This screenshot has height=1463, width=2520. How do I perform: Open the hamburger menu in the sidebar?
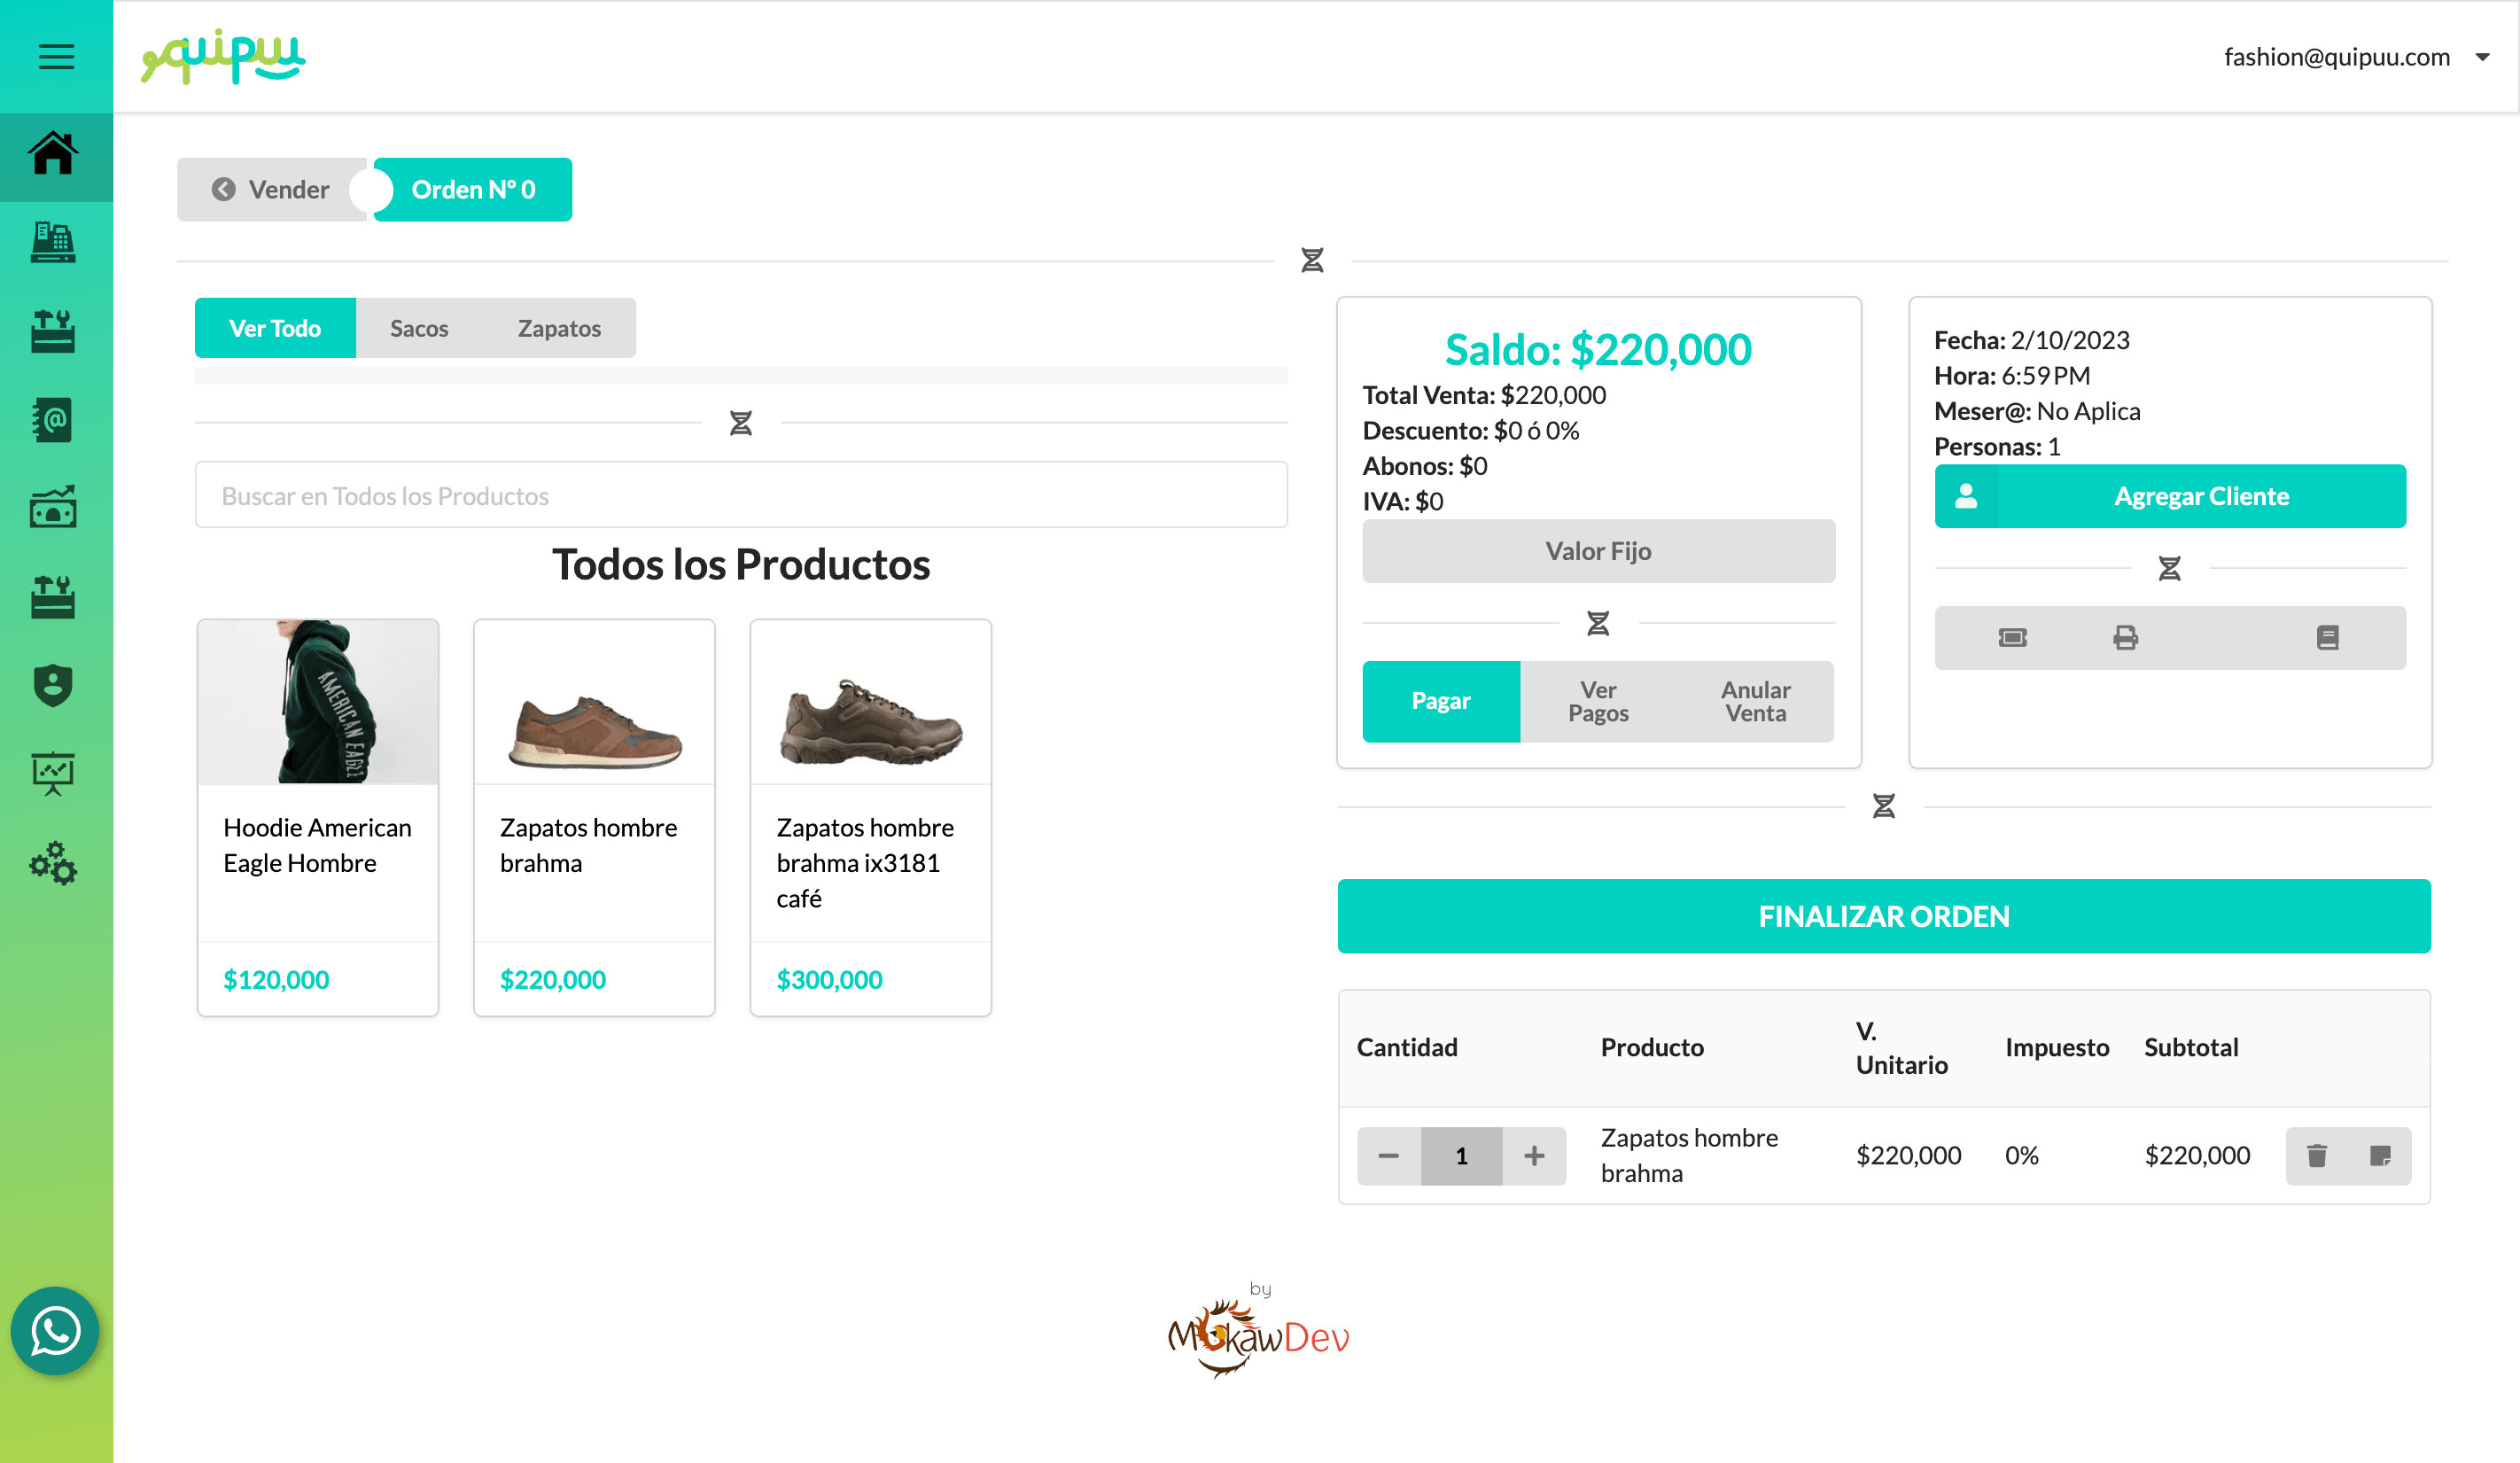[x=56, y=56]
